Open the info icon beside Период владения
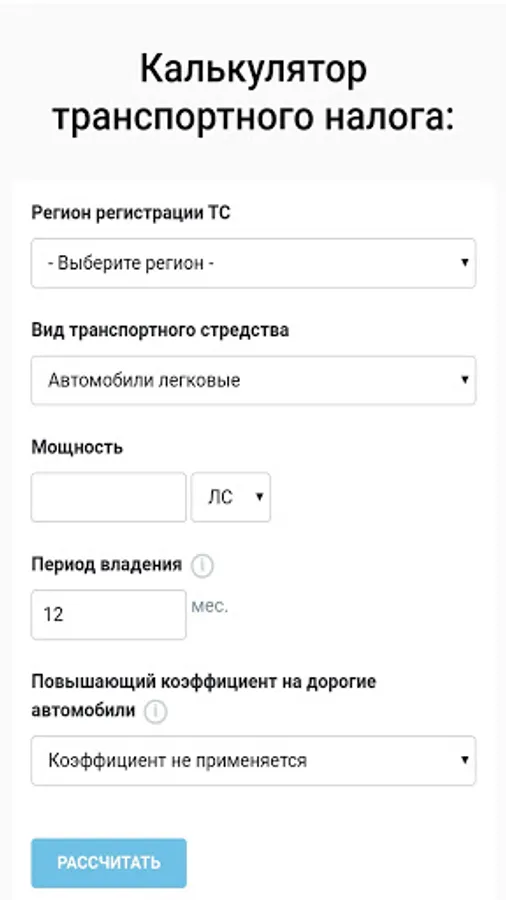Viewport: 506px width, 900px height. [202, 567]
